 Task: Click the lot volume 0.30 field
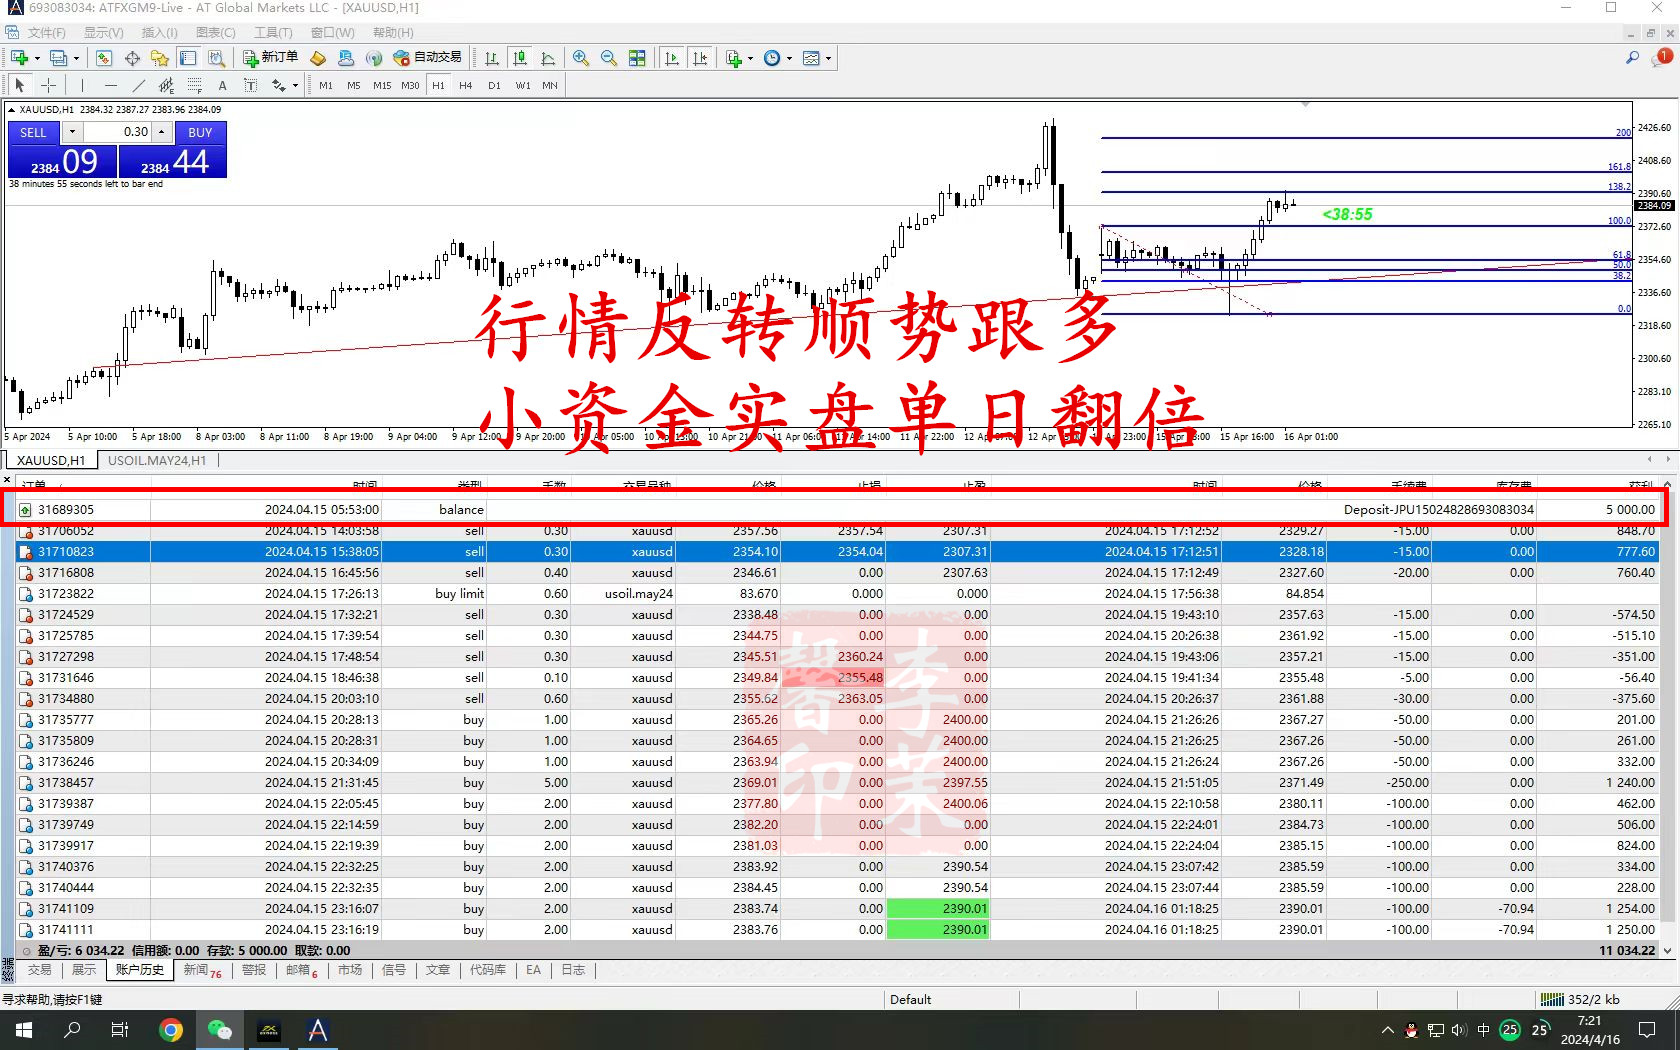tap(117, 132)
